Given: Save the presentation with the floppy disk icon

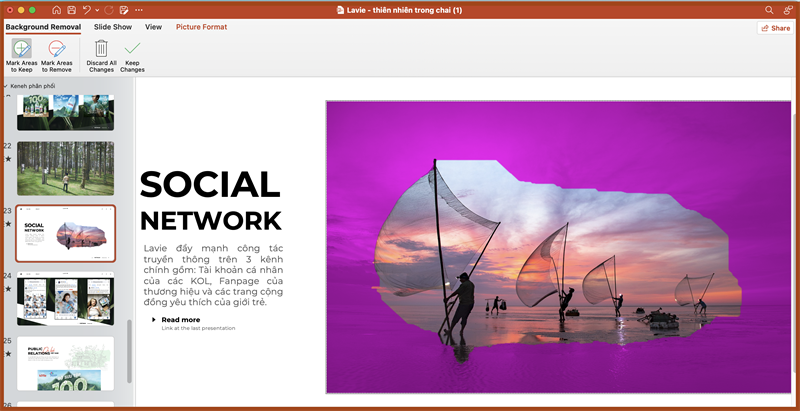Looking at the screenshot, I should (72, 9).
